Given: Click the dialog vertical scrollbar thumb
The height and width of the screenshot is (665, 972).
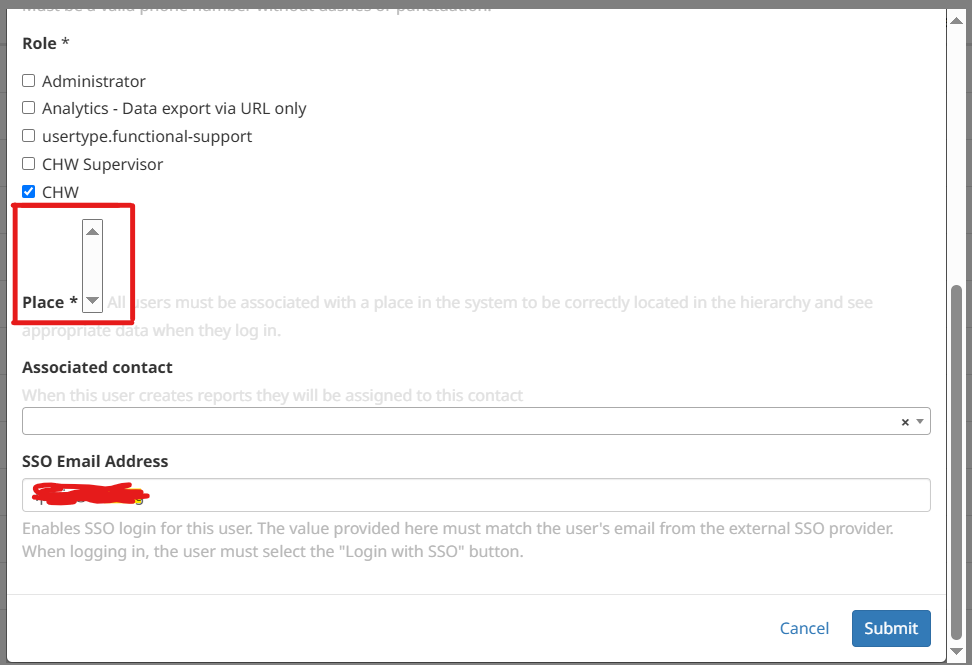Looking at the screenshot, I should (957, 462).
